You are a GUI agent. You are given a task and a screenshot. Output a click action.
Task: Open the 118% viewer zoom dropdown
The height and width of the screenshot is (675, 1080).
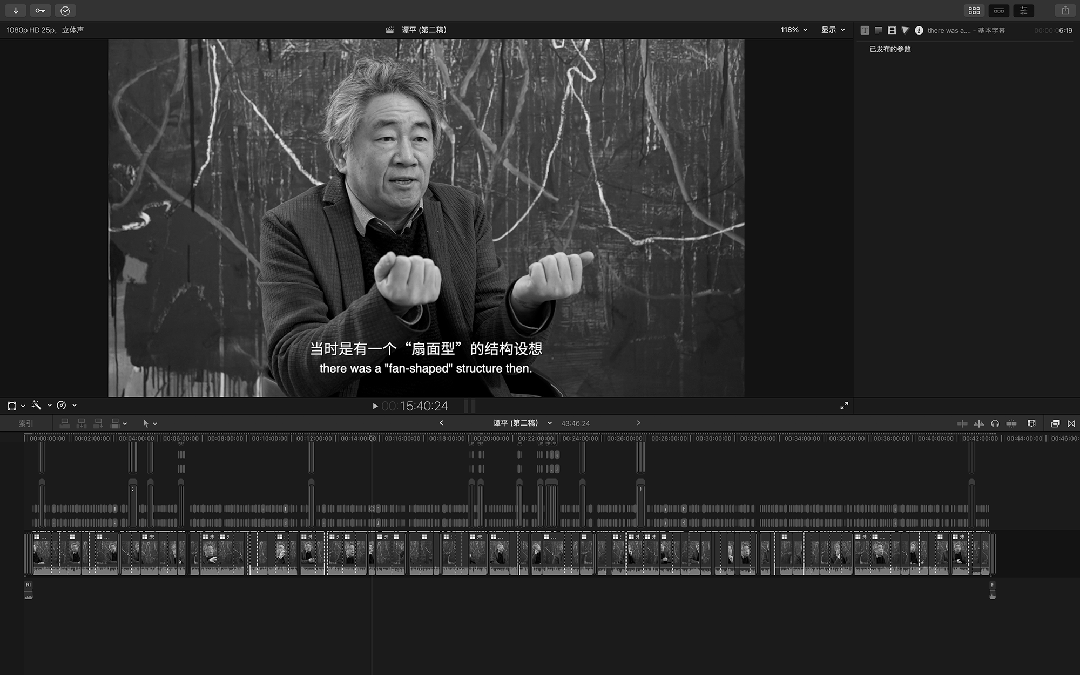click(x=791, y=29)
